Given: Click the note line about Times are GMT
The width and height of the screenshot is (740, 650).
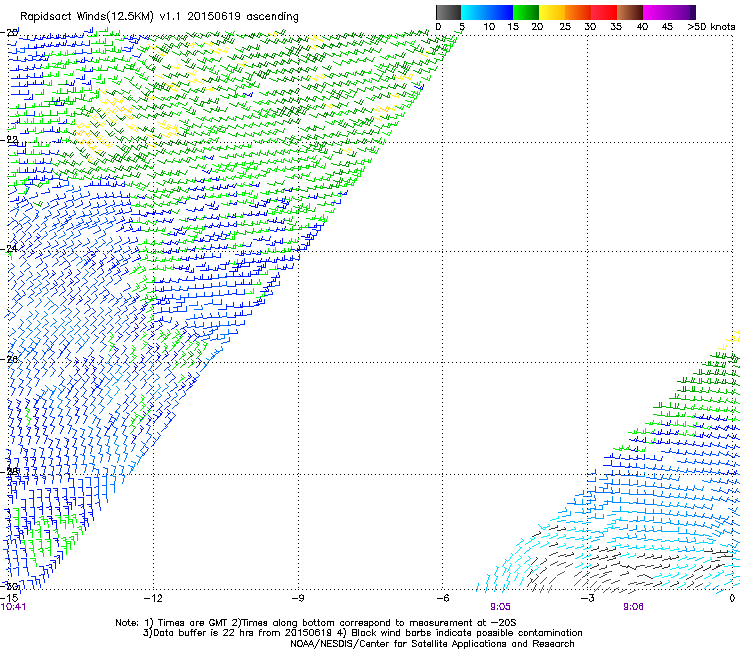Looking at the screenshot, I should (316, 623).
